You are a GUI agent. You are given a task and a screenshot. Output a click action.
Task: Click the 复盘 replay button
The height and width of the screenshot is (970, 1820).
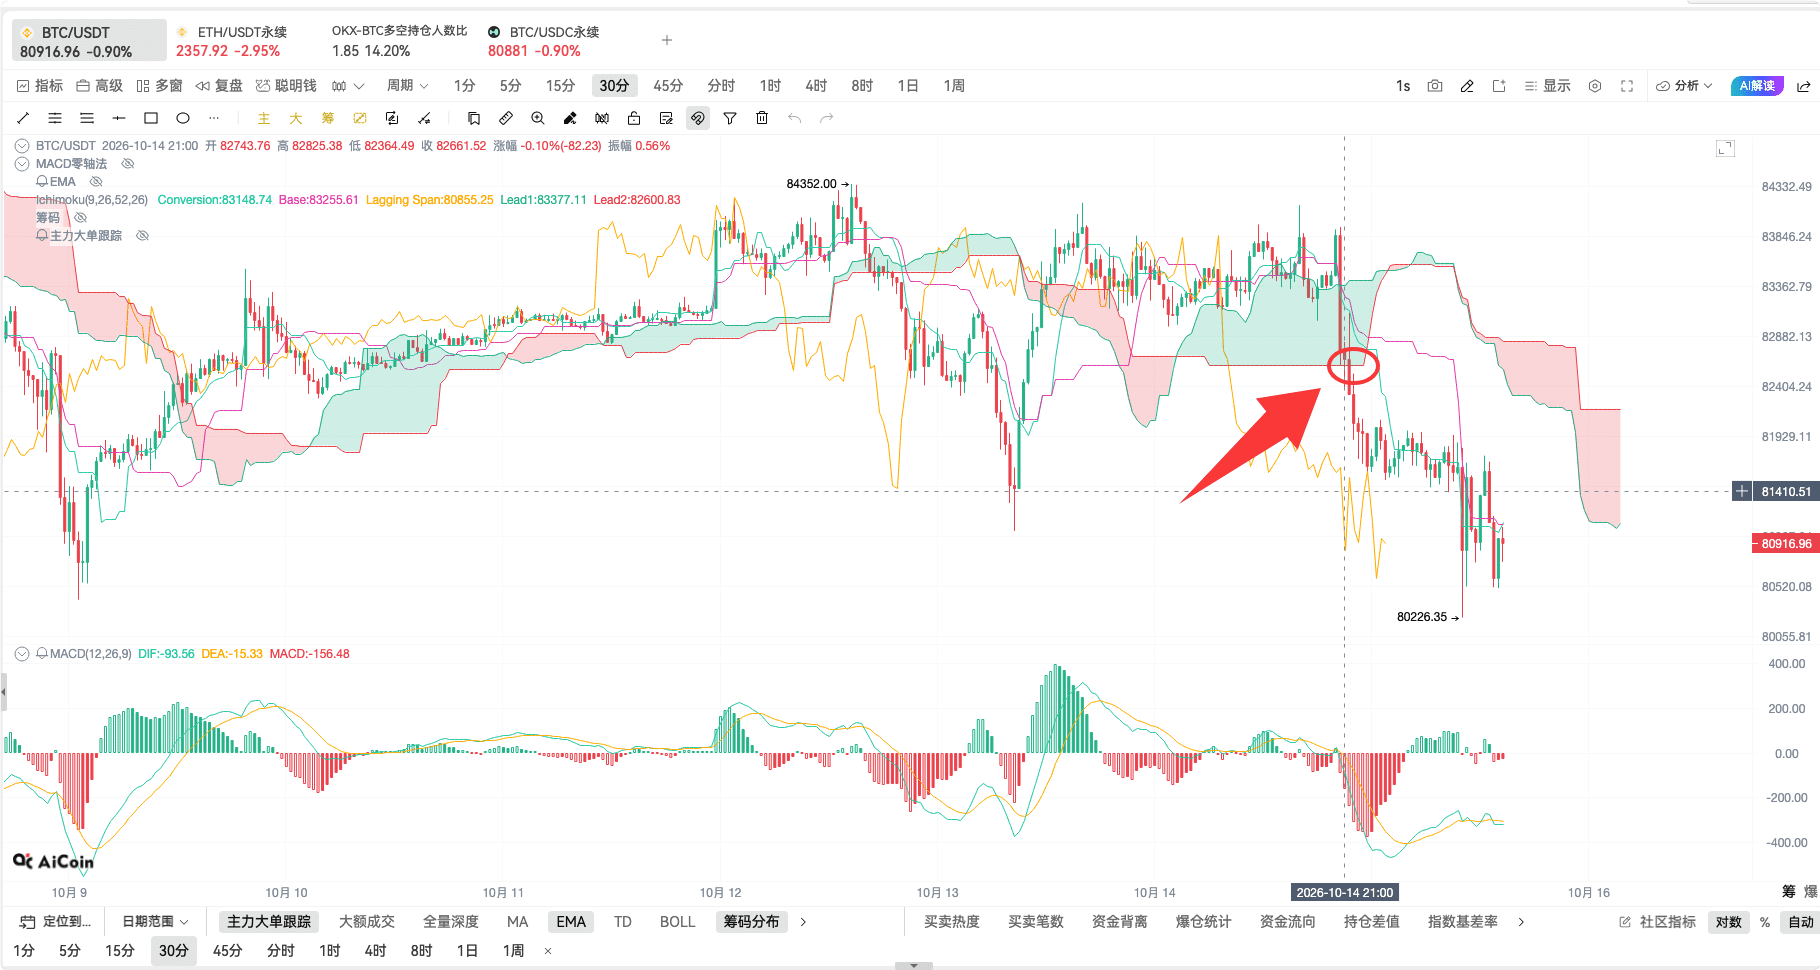219,86
